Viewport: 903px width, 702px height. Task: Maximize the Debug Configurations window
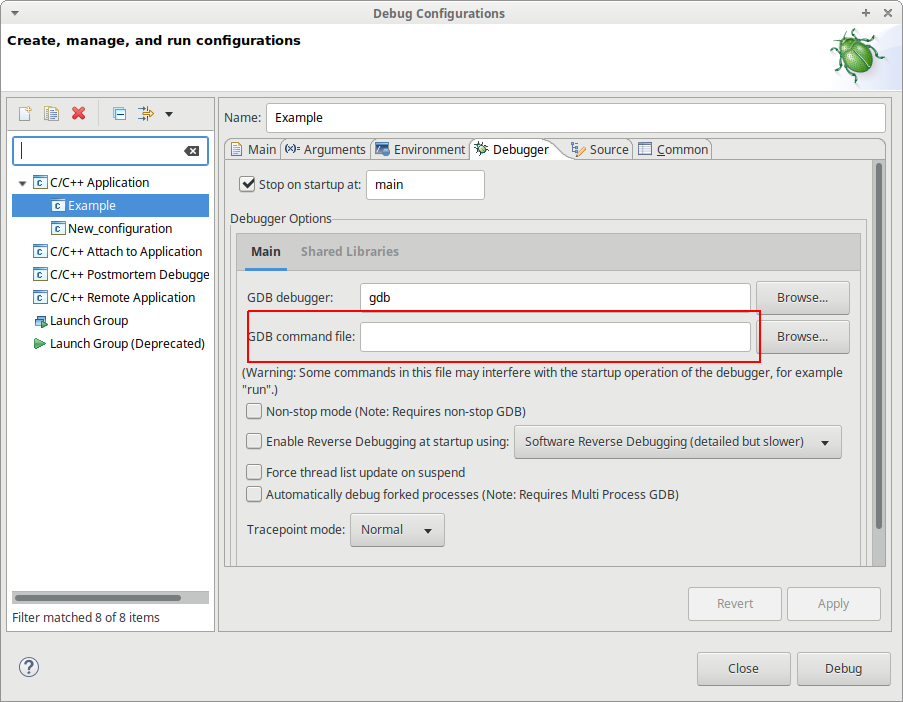(866, 13)
